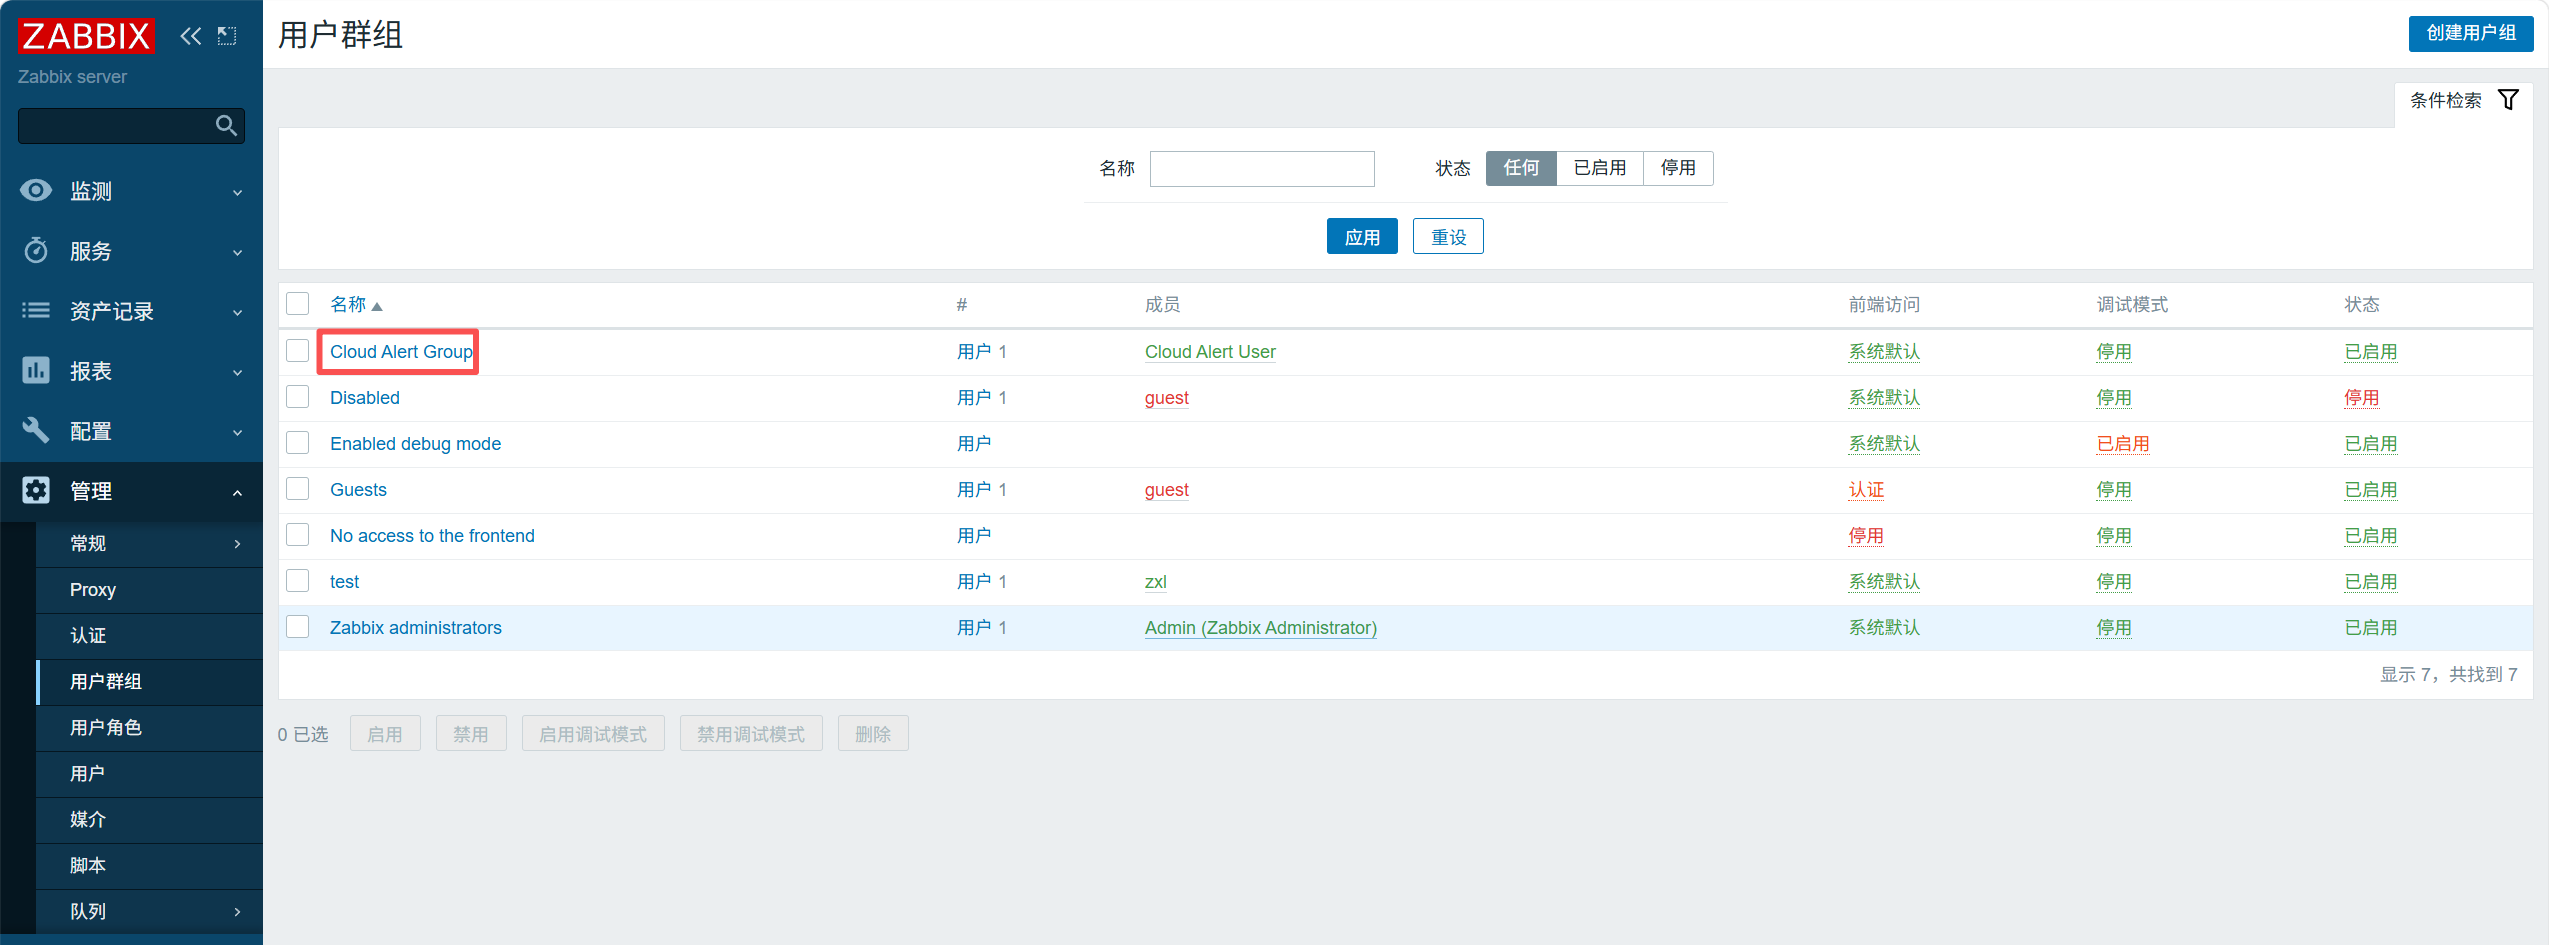Expand the 队列 submenu arrow
This screenshot has width=2549, height=945.
tap(237, 912)
